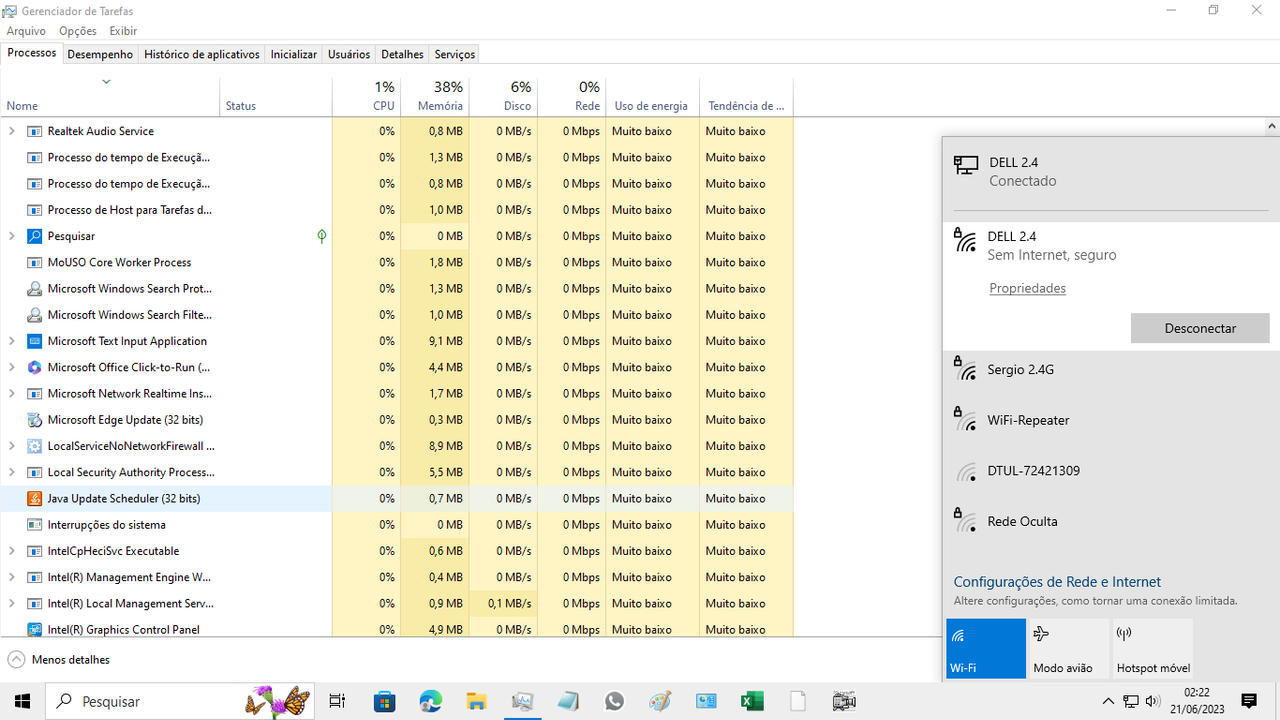Sort by Uso de energia column header

(x=652, y=96)
